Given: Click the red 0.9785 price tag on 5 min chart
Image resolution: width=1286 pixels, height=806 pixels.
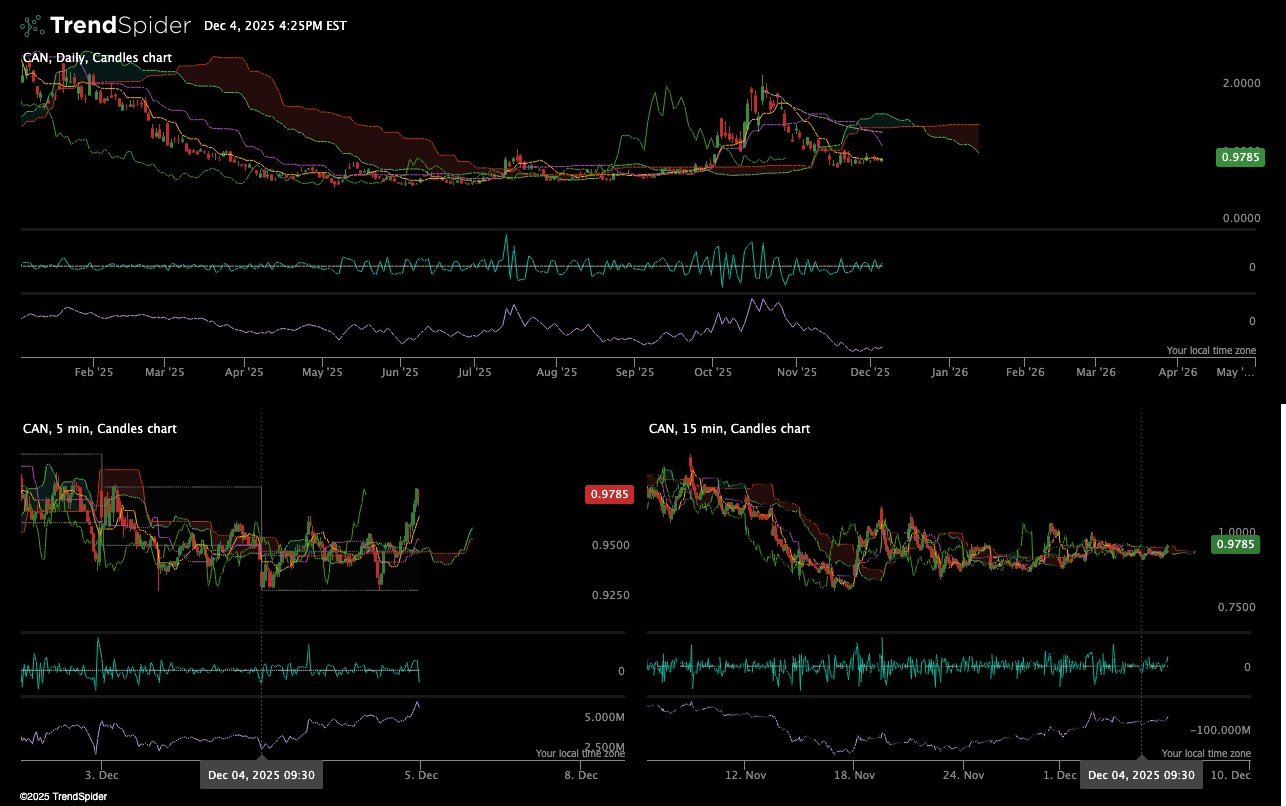Looking at the screenshot, I should click(x=610, y=494).
